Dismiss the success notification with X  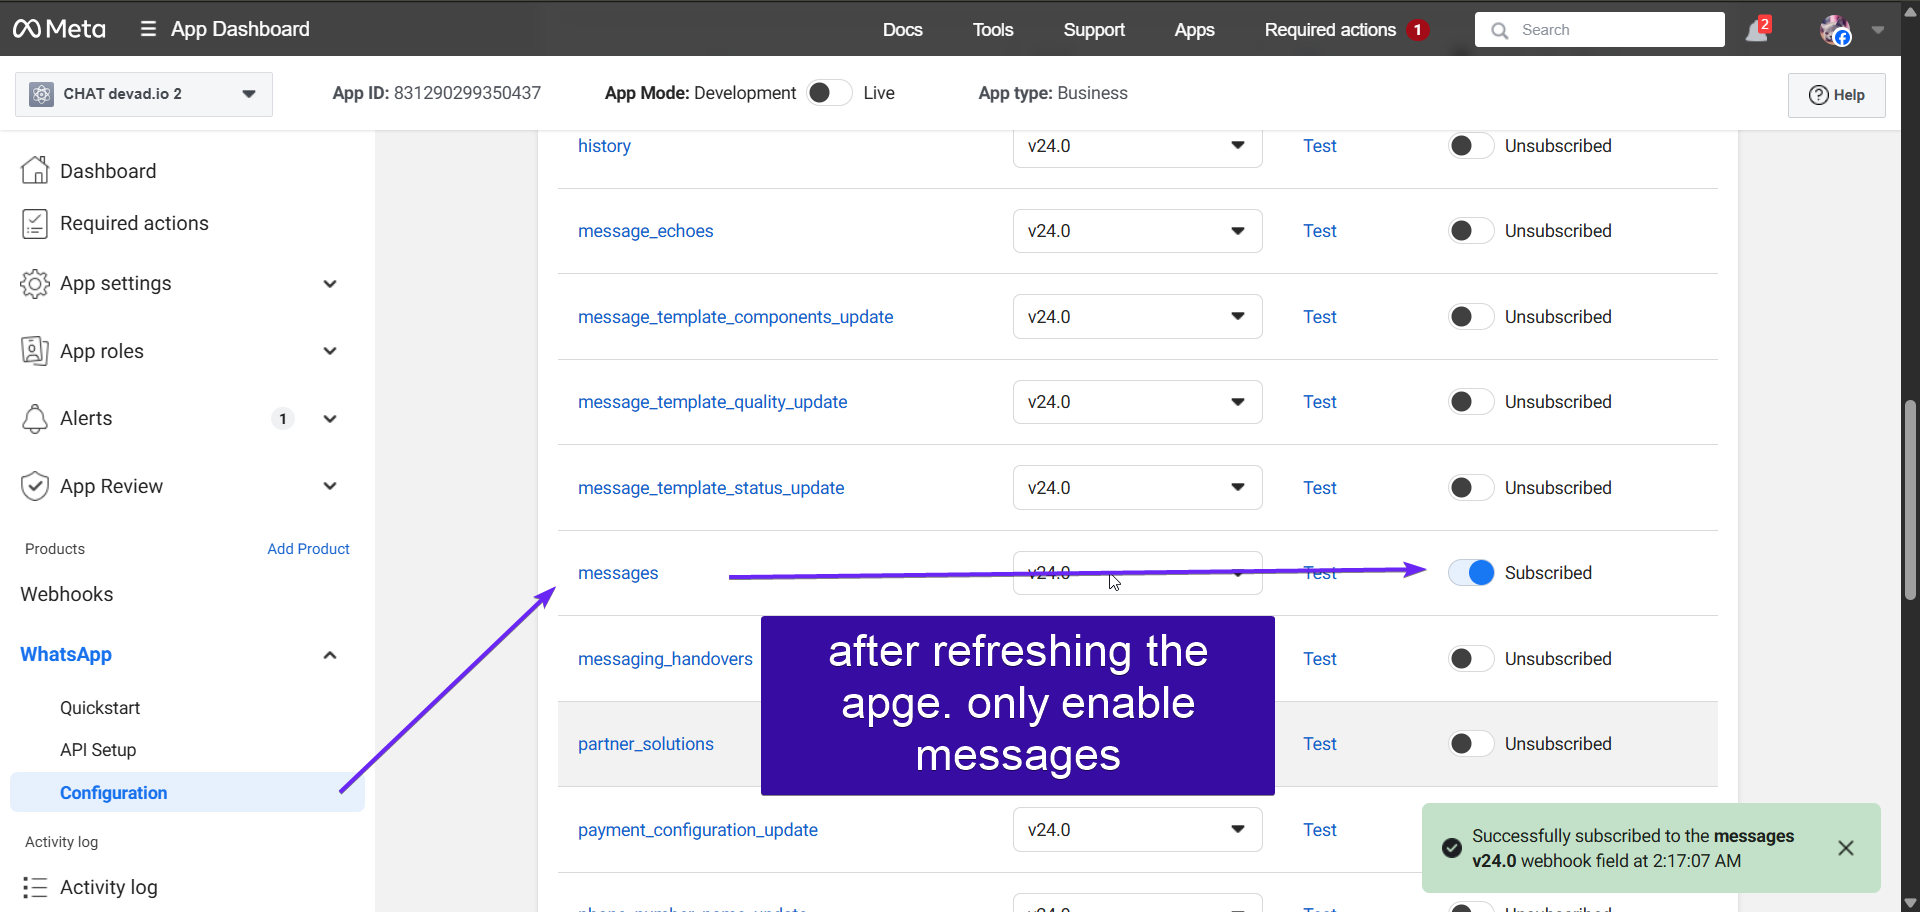pyautogui.click(x=1845, y=848)
